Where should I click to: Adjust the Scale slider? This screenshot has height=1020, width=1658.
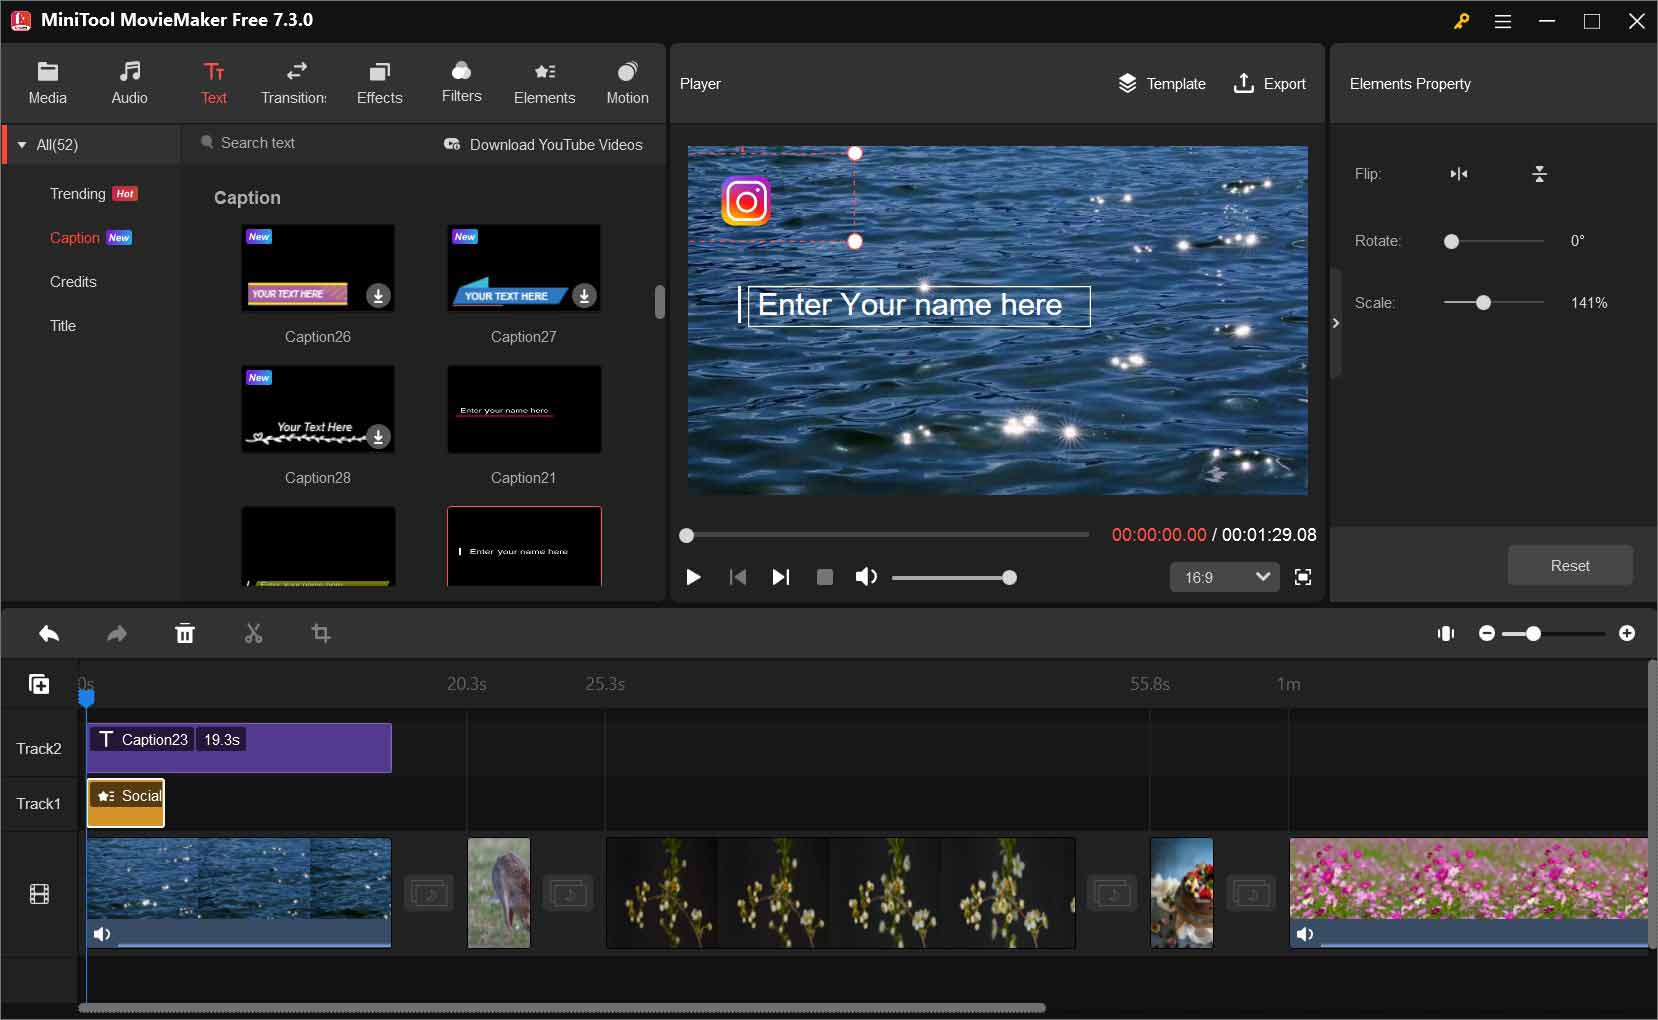(1494, 302)
